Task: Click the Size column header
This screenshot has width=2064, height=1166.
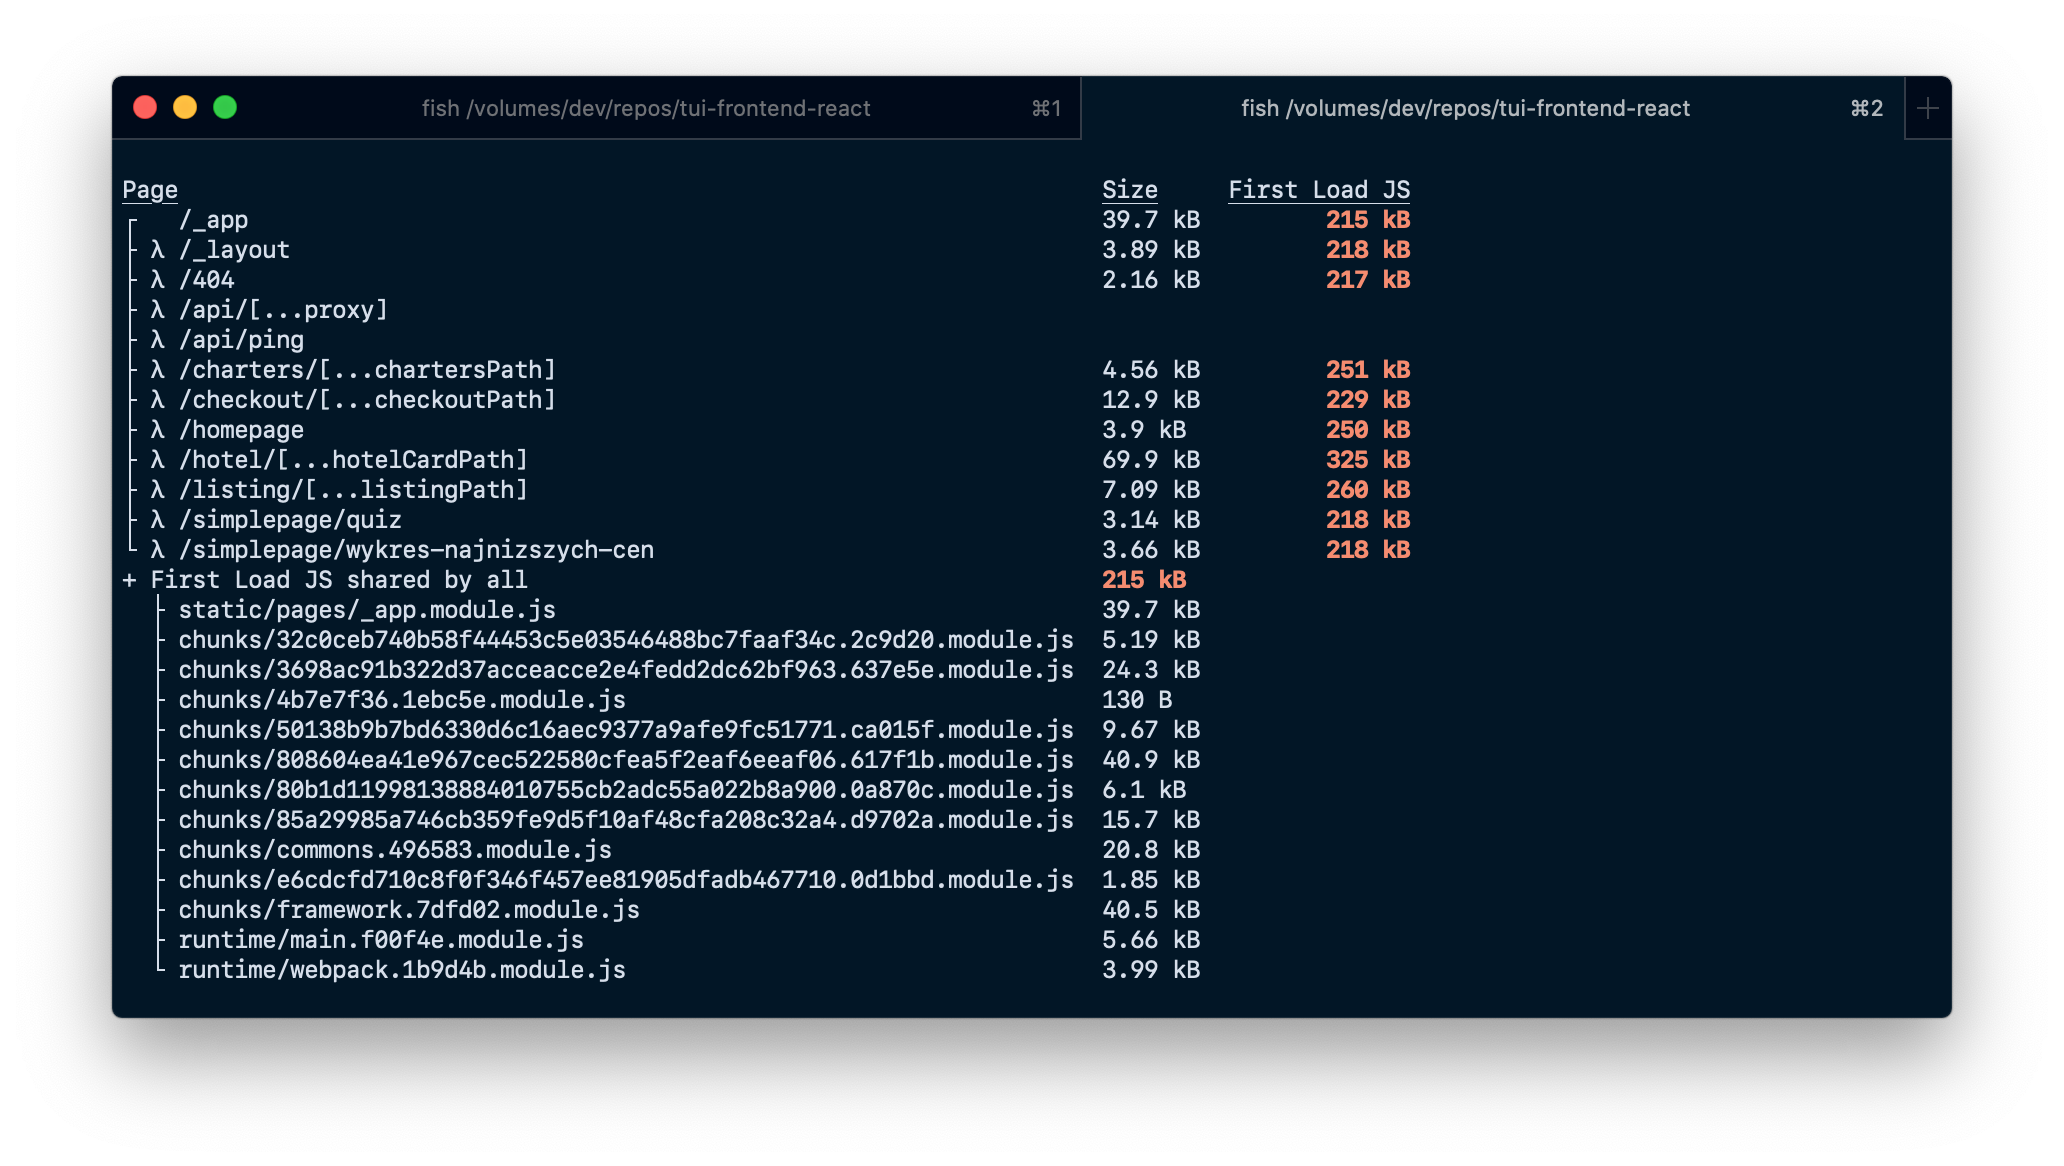Action: [x=1130, y=189]
